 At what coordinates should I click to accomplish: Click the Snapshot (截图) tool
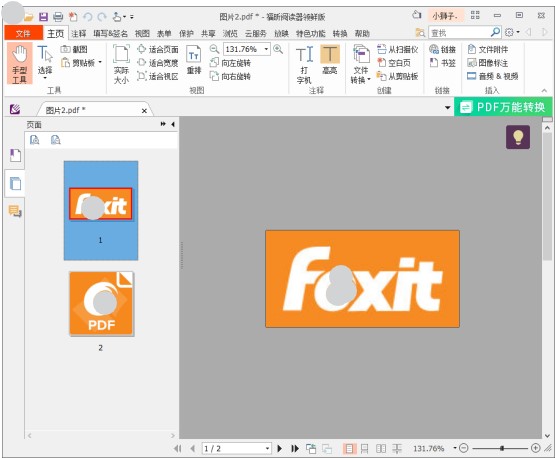pyautogui.click(x=74, y=49)
